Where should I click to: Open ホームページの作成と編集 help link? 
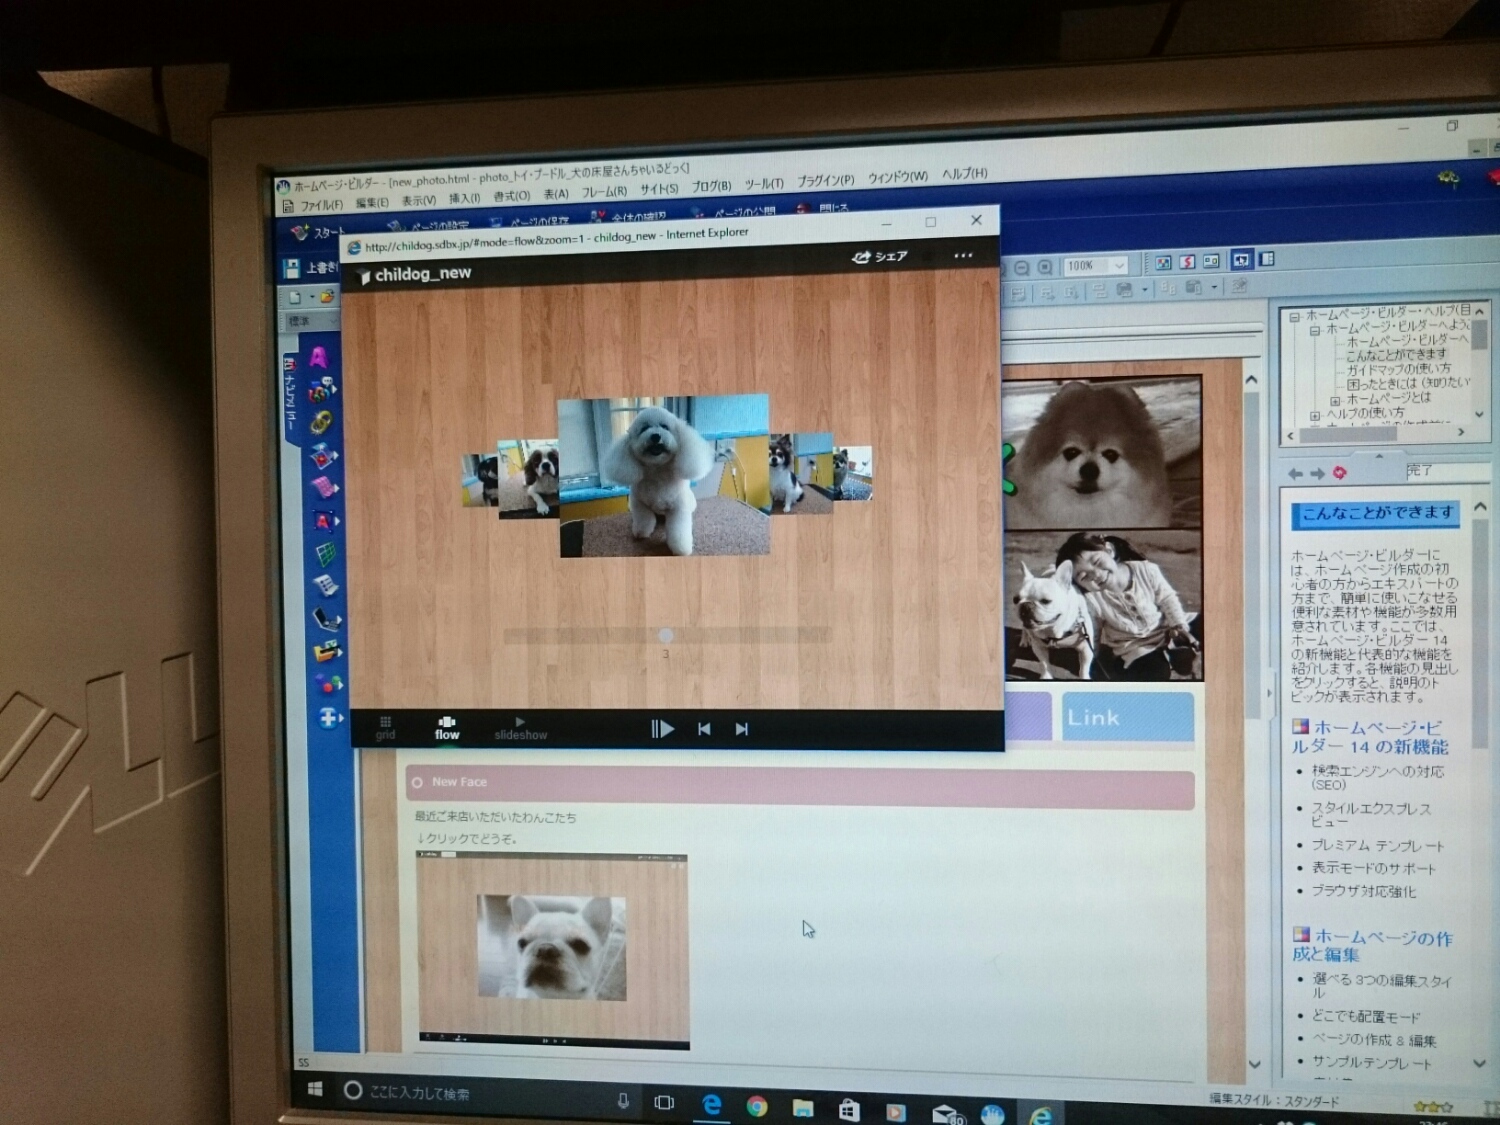[1372, 946]
